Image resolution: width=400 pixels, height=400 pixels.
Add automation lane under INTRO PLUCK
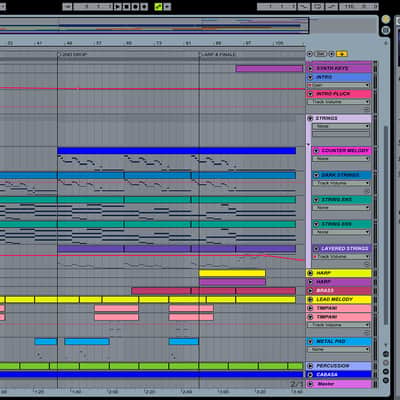click(366, 109)
